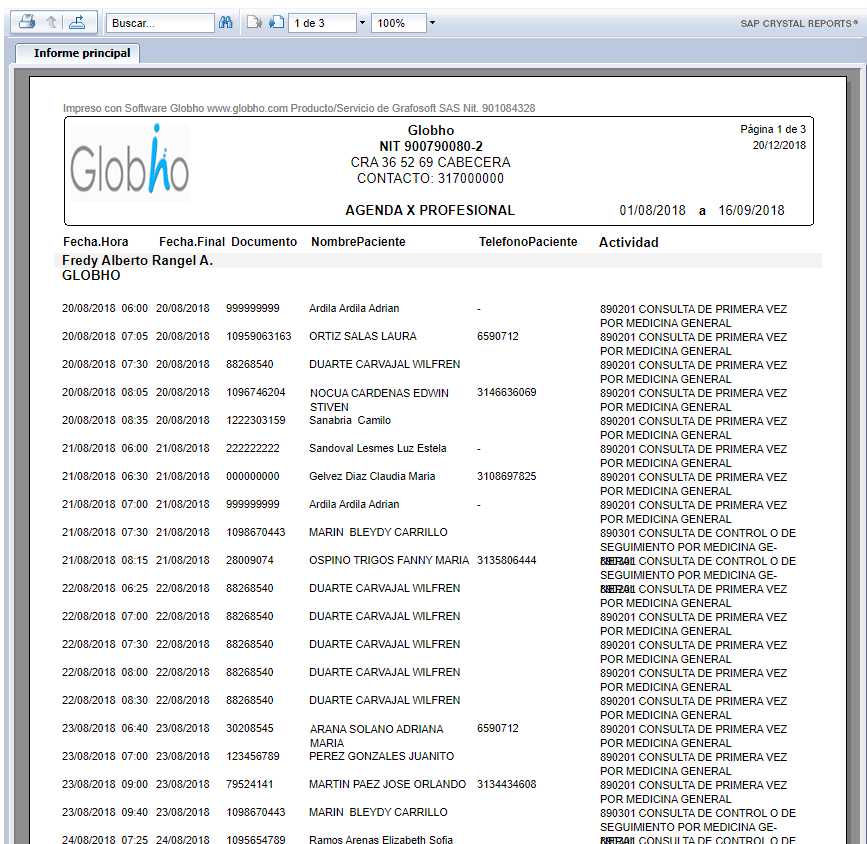Click the SAP Crystal Reports logo
This screenshot has width=867, height=844.
(799, 23)
